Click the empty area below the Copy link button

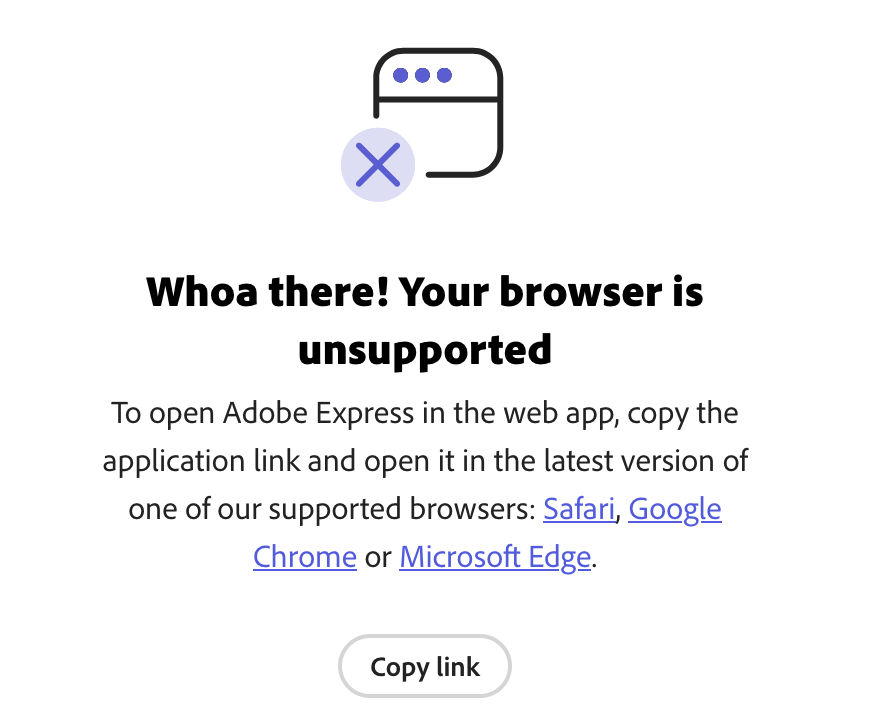point(425,708)
